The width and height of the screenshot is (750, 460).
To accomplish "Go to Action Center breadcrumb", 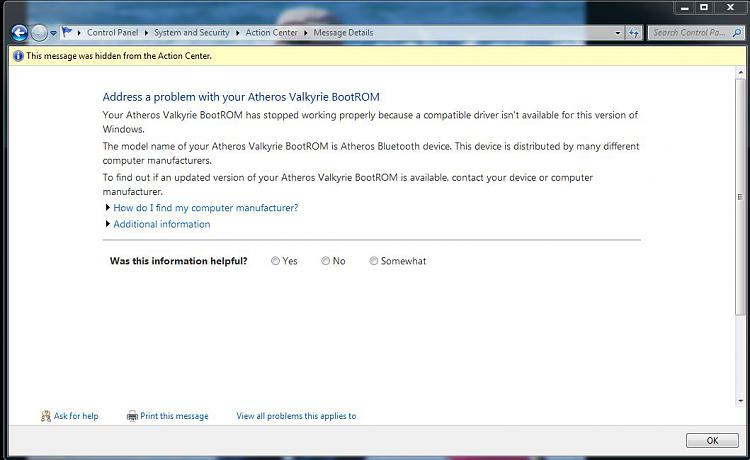I will (271, 33).
